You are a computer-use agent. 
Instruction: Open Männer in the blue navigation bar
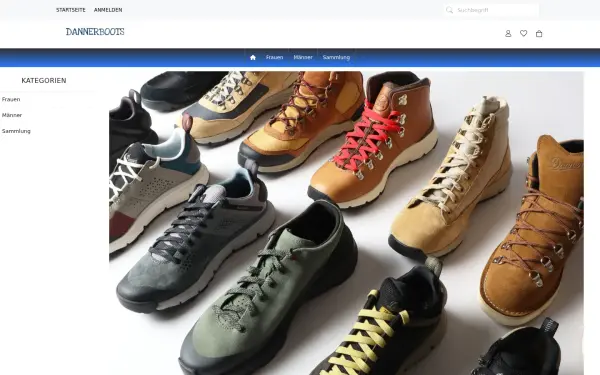[x=303, y=57]
